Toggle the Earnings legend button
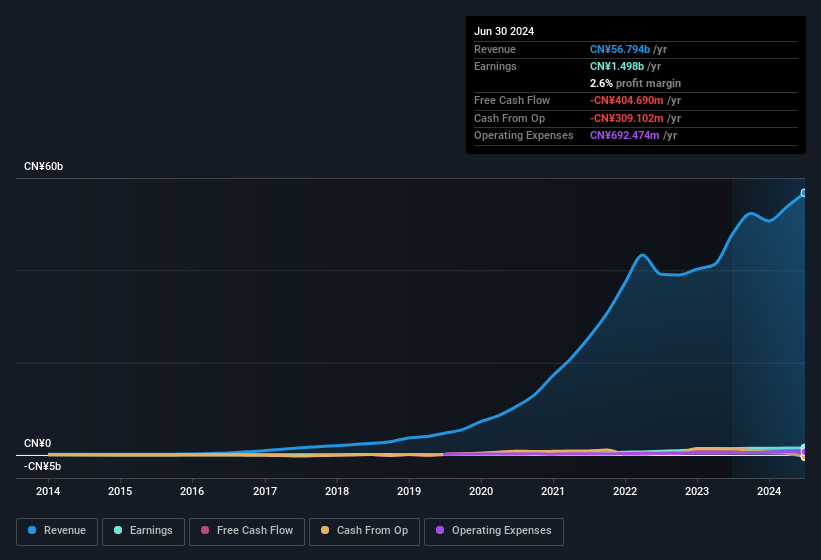The image size is (821, 560). tap(143, 532)
